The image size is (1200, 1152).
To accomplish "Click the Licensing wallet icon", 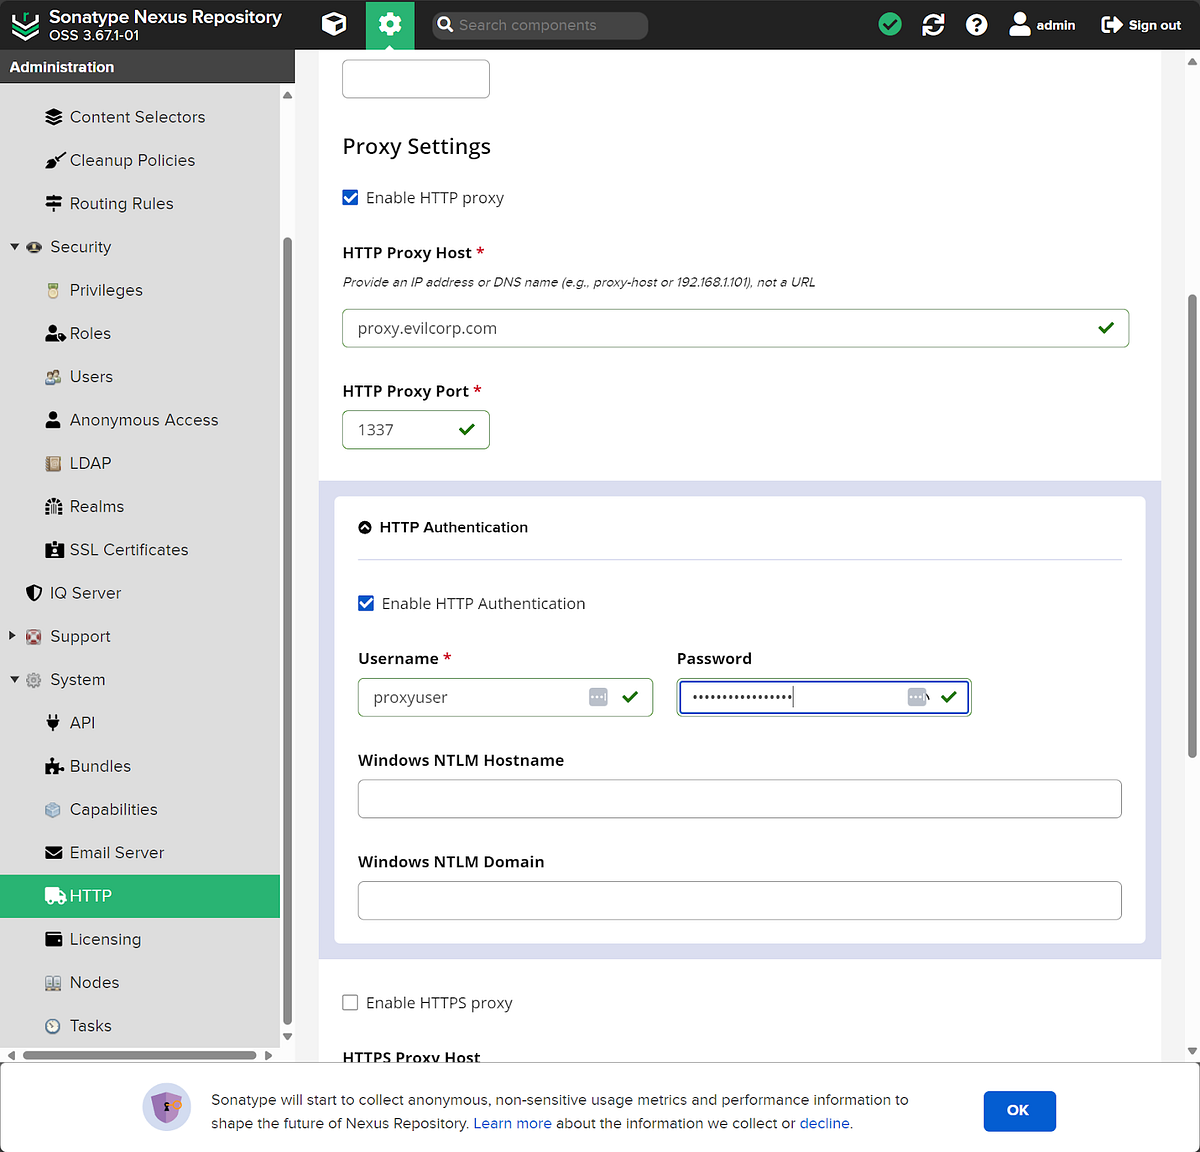I will (54, 939).
